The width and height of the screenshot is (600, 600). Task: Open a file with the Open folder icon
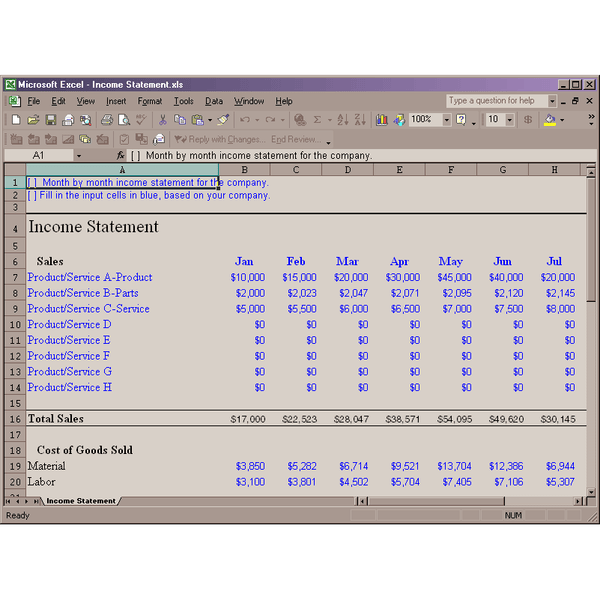pos(33,120)
